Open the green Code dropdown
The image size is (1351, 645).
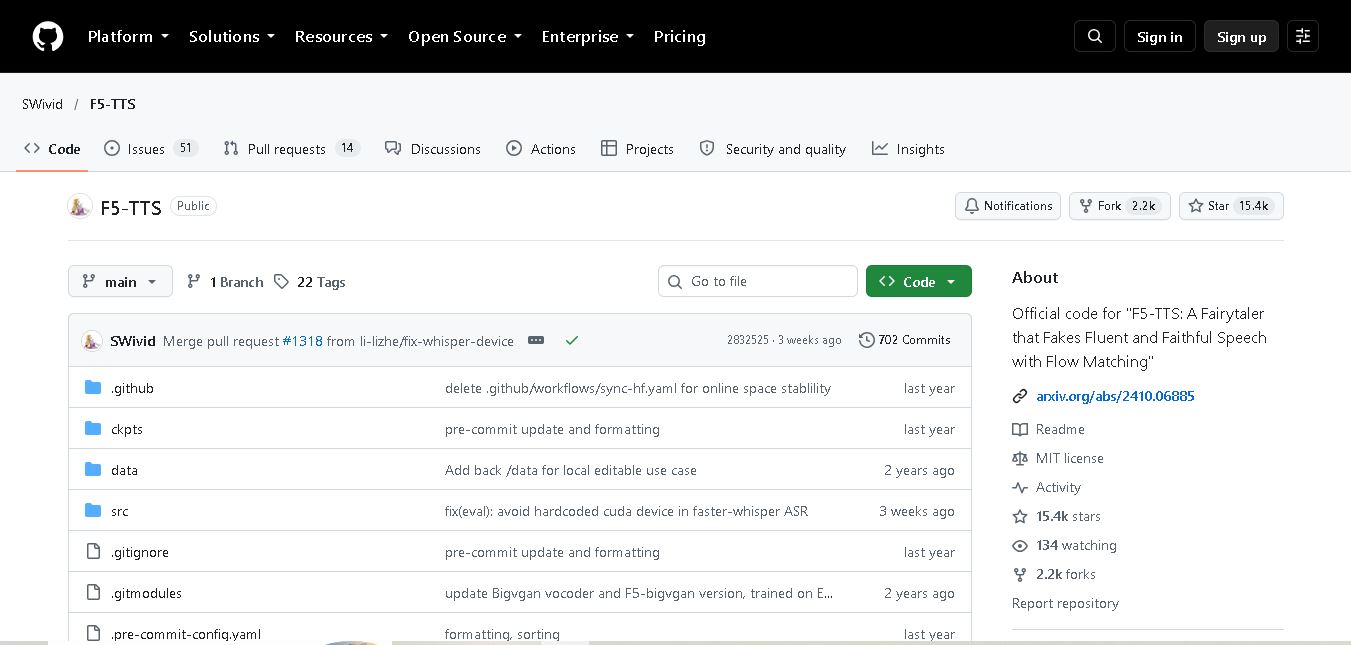(x=919, y=282)
